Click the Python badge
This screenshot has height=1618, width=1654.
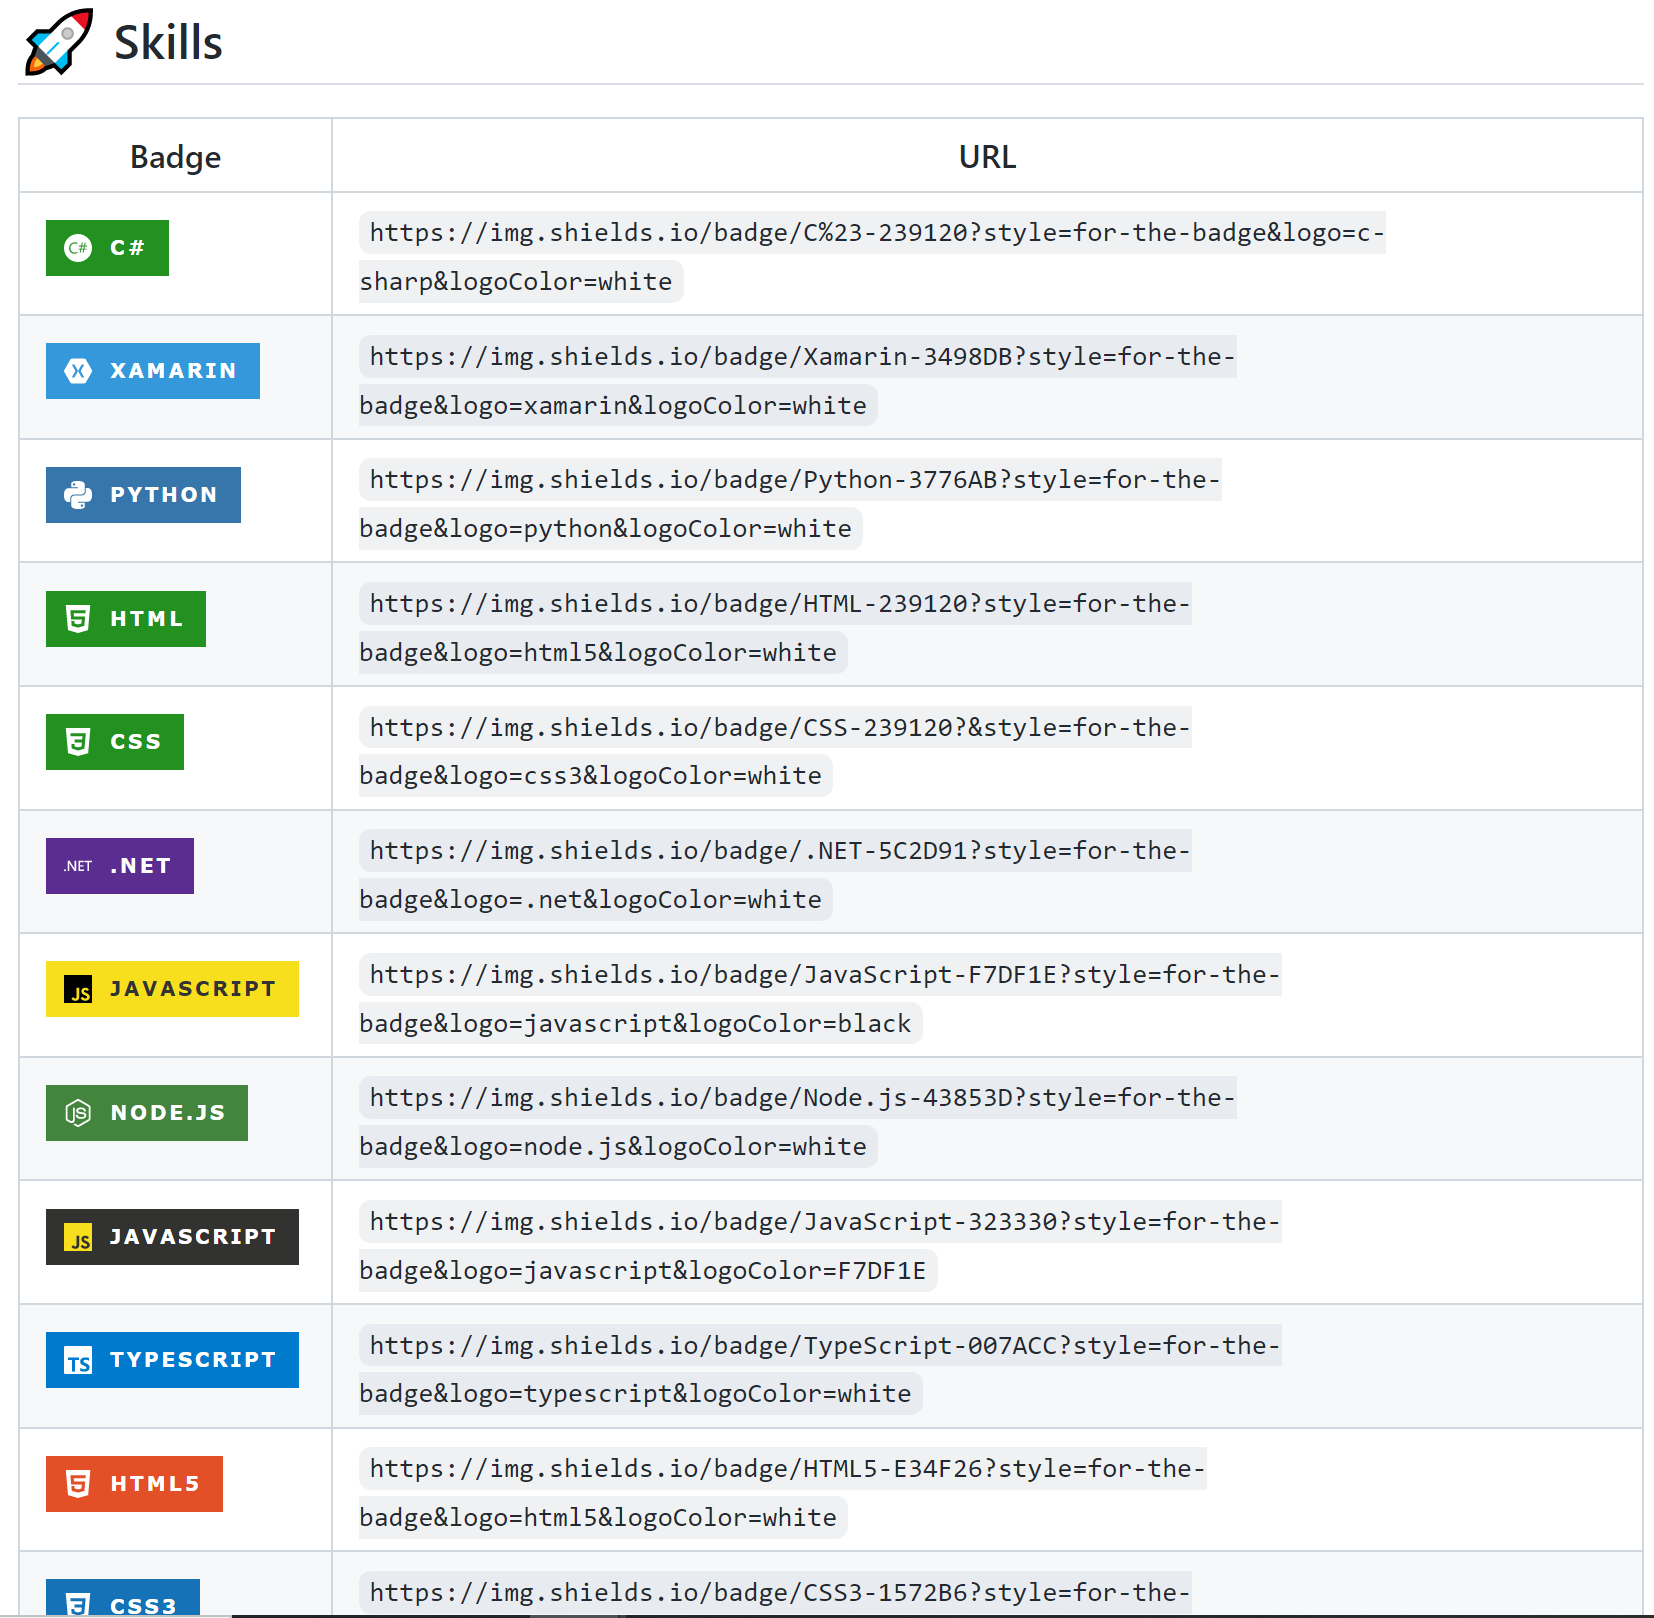[142, 494]
